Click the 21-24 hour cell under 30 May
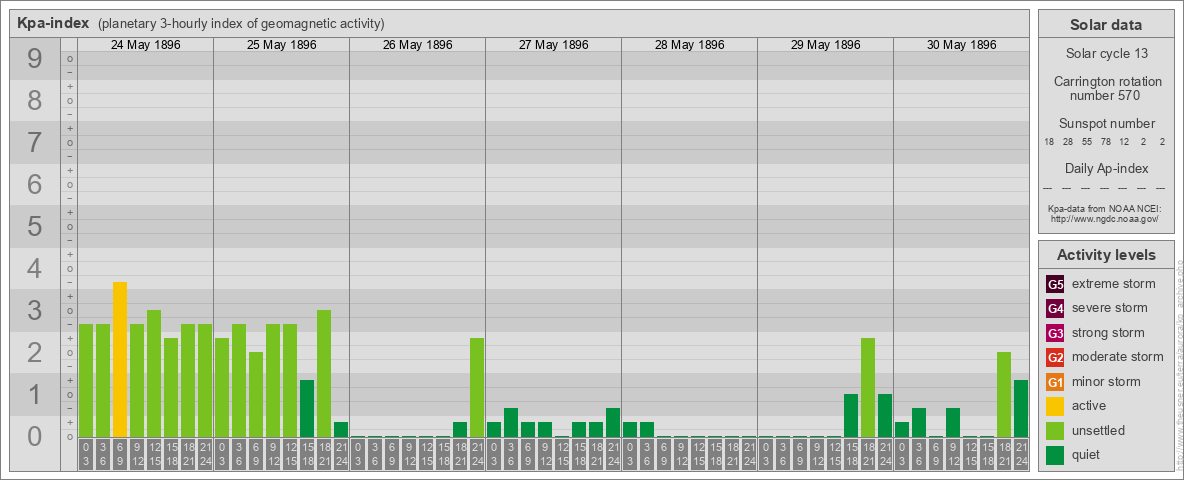This screenshot has height=480, width=1184. coord(1021,454)
